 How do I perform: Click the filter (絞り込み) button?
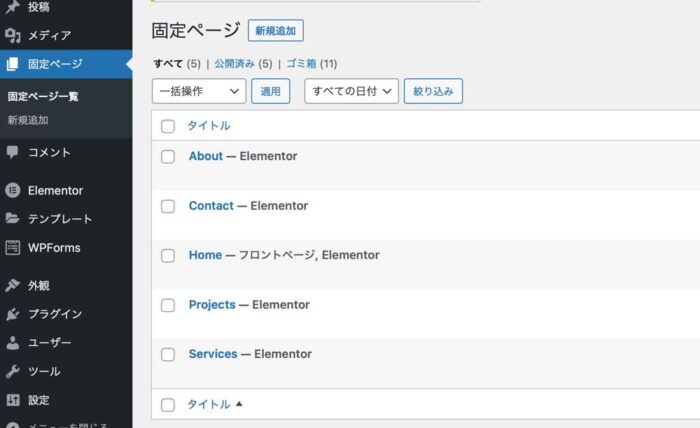click(x=433, y=91)
